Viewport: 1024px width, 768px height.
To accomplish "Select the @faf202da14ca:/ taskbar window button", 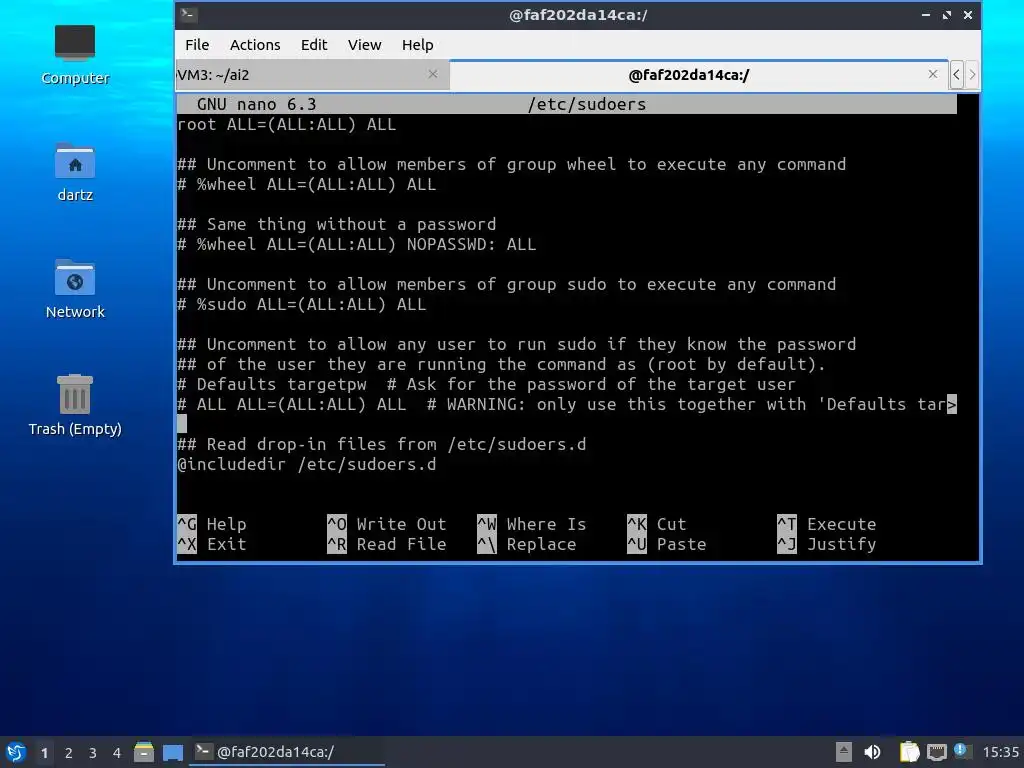I will tap(287, 752).
